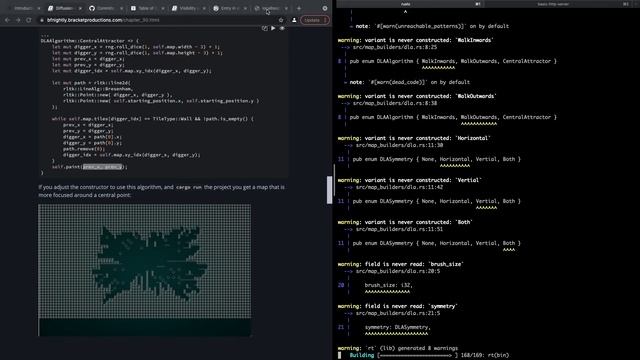
Task: Open the site info lock icon
Action: (x=42, y=20)
